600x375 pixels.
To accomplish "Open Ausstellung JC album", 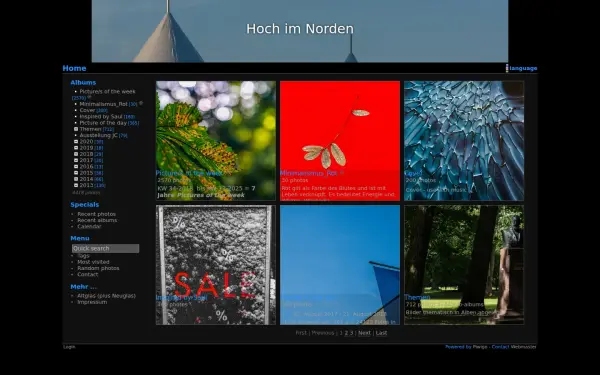I will 98,135.
